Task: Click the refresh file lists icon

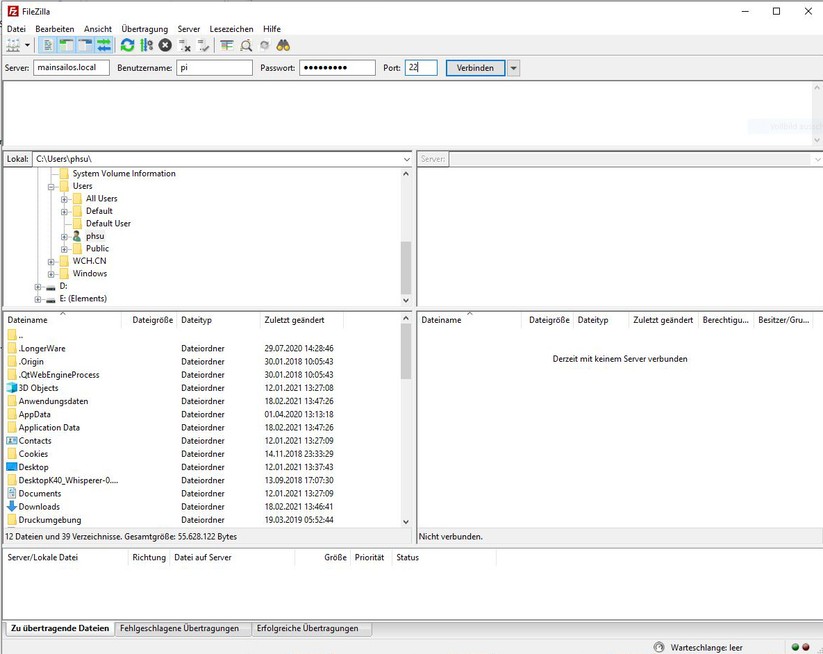Action: 127,45
